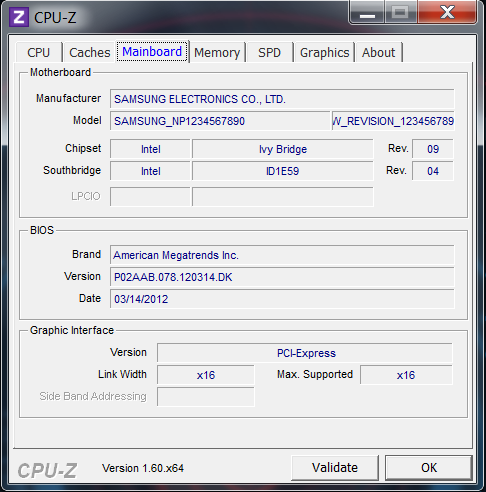Open the Graphics tab

point(324,52)
